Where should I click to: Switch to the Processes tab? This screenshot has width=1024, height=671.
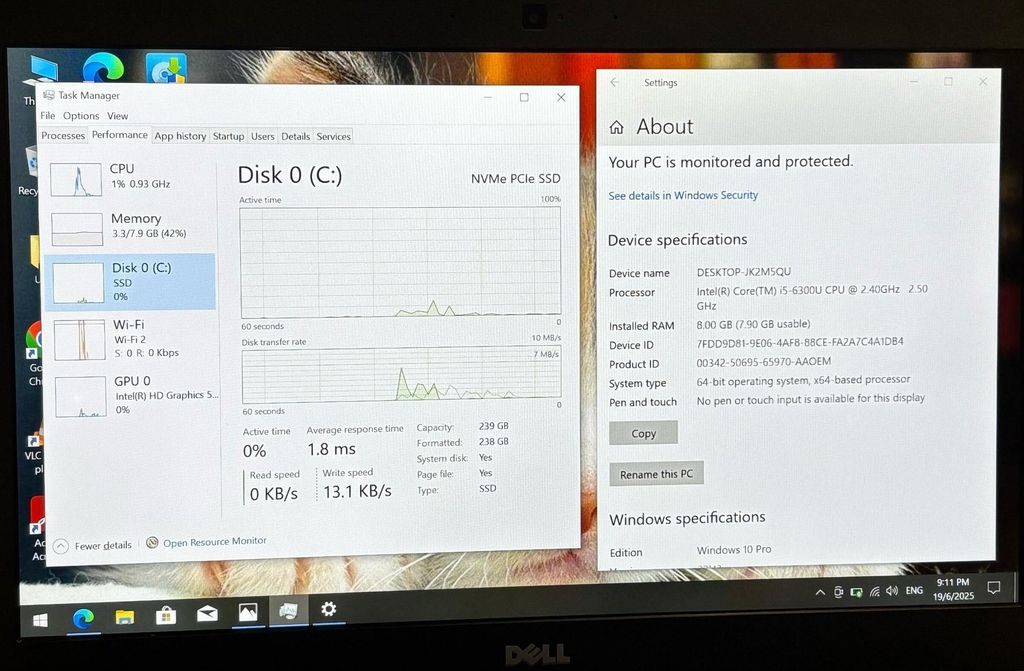pos(63,136)
